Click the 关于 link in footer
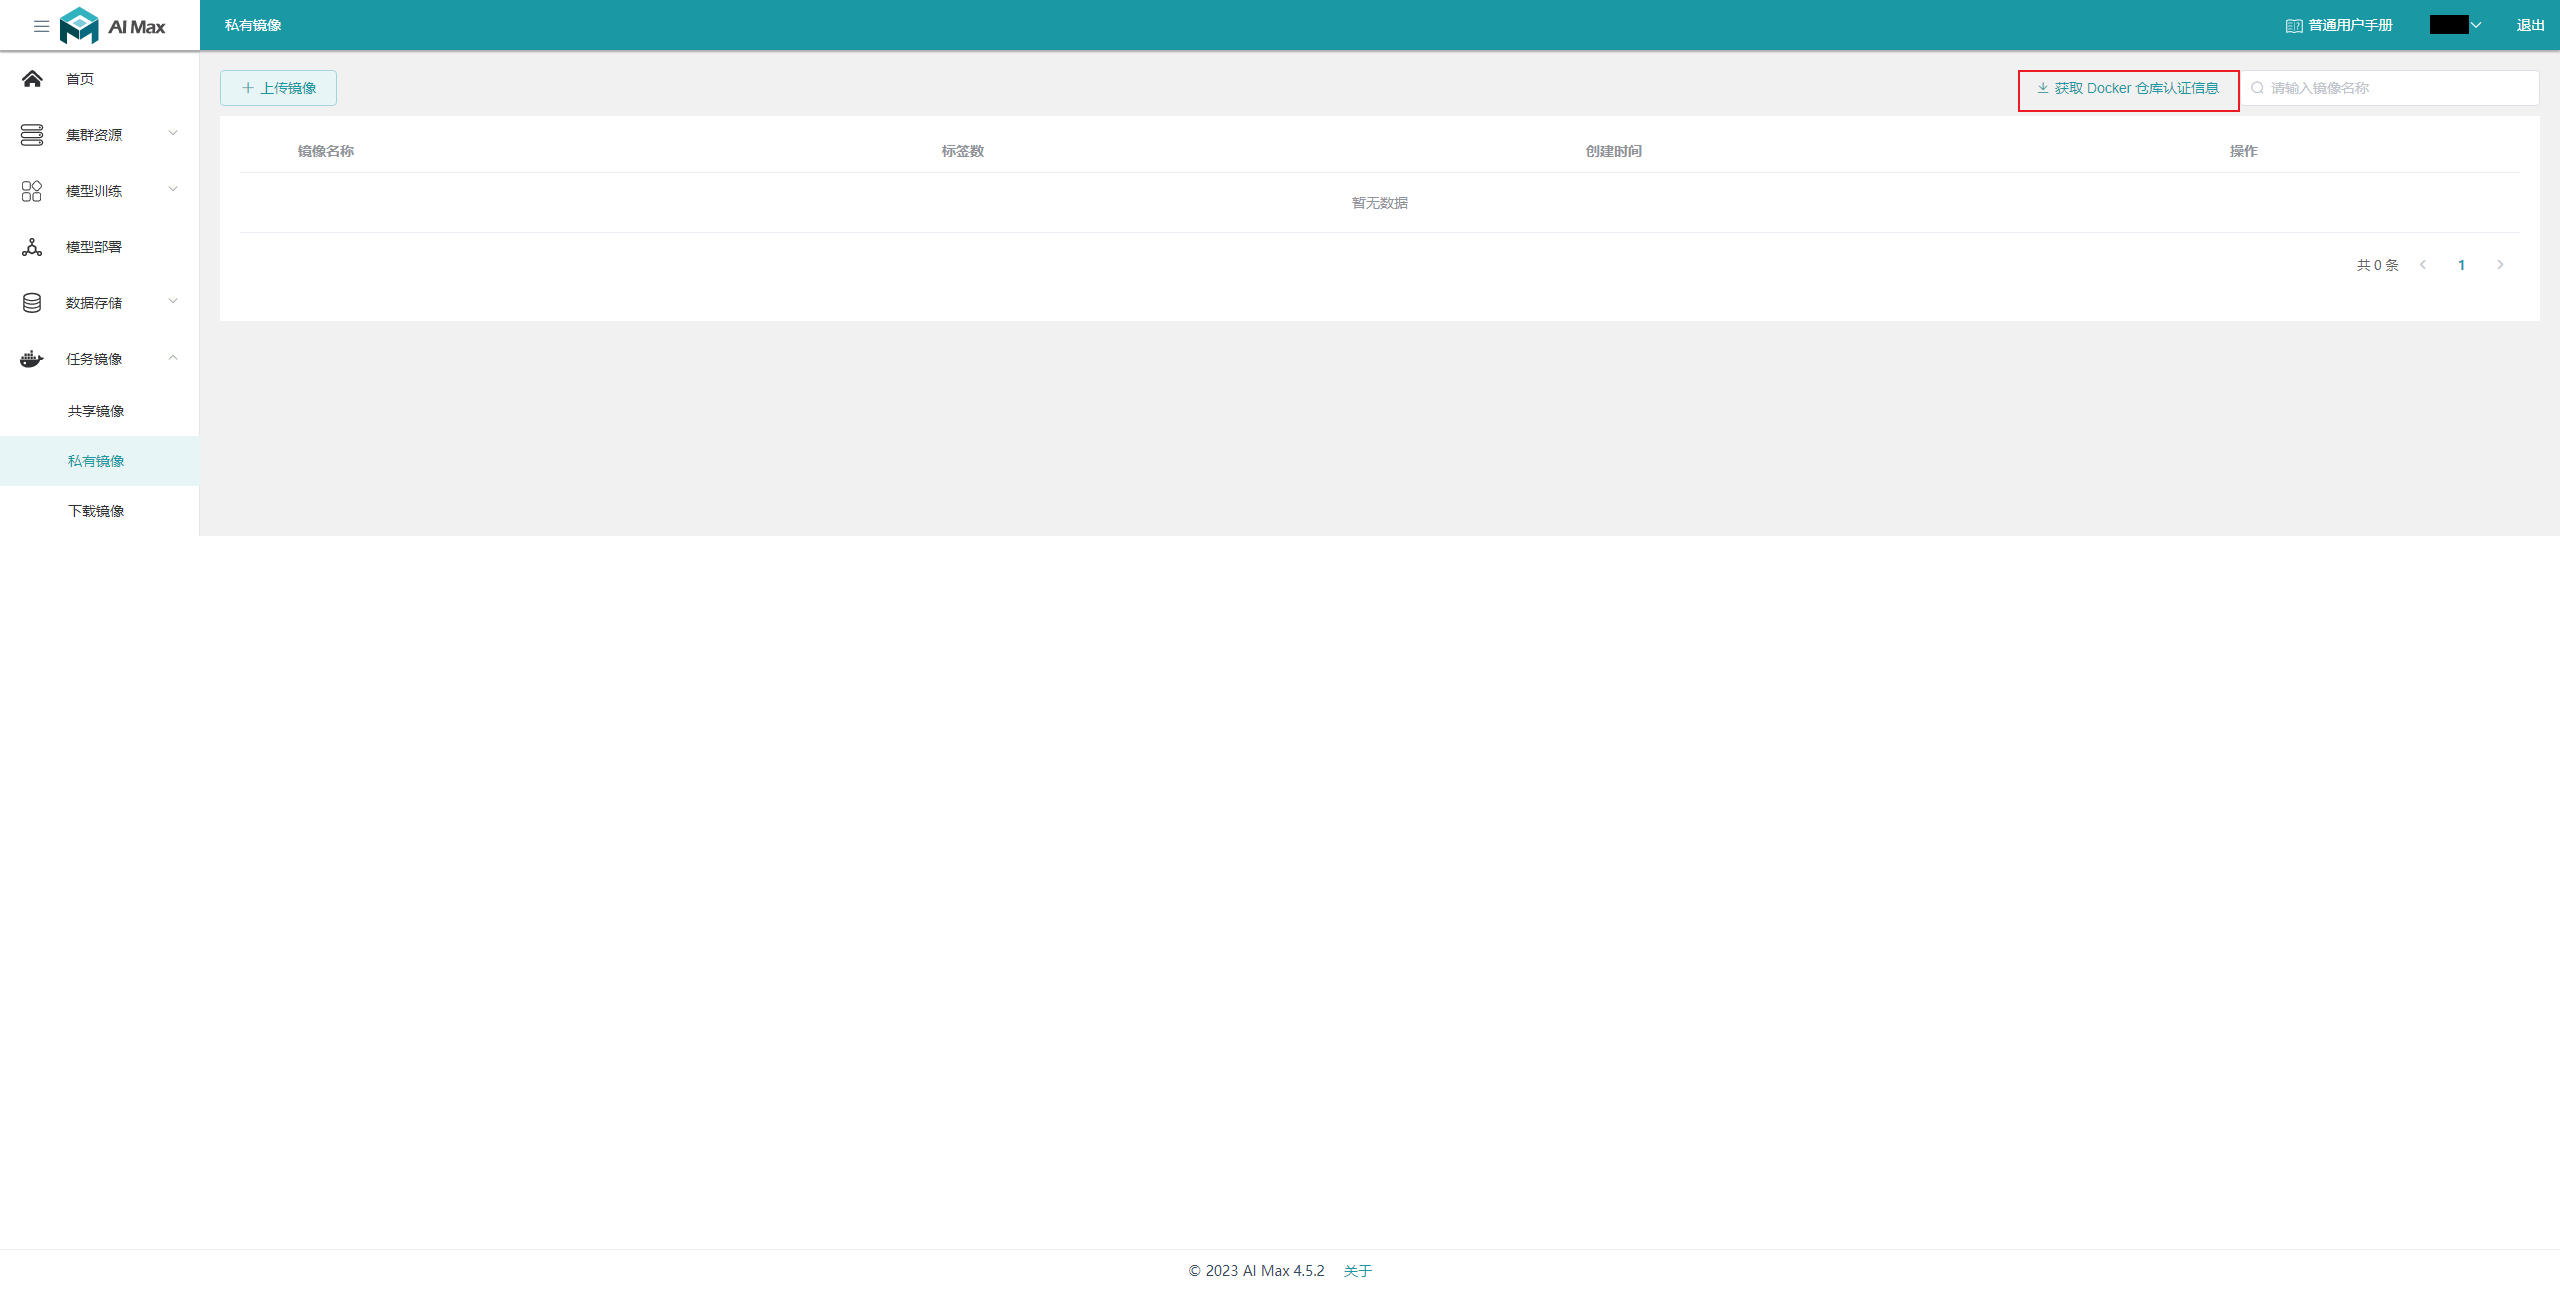 tap(1357, 1271)
